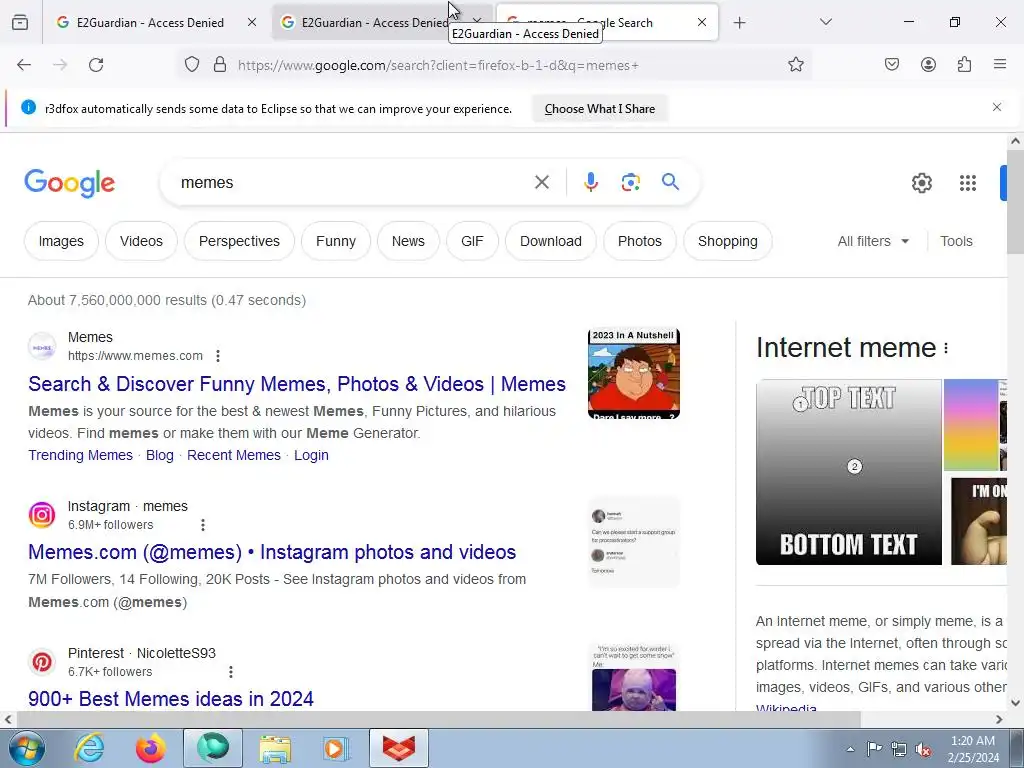
Task: Open Firefox View tab icon
Action: pyautogui.click(x=20, y=22)
